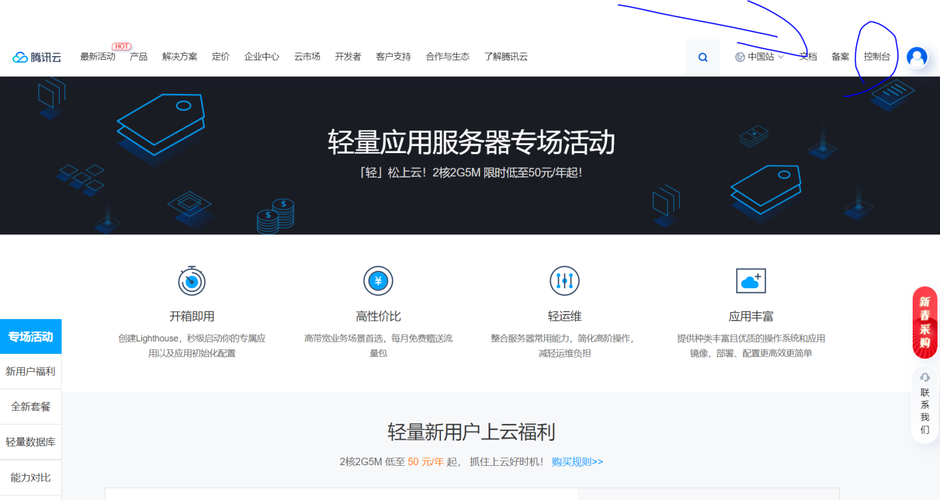Image resolution: width=940 pixels, height=500 pixels.
Task: Open the 购买规则>> link
Action: 577,462
